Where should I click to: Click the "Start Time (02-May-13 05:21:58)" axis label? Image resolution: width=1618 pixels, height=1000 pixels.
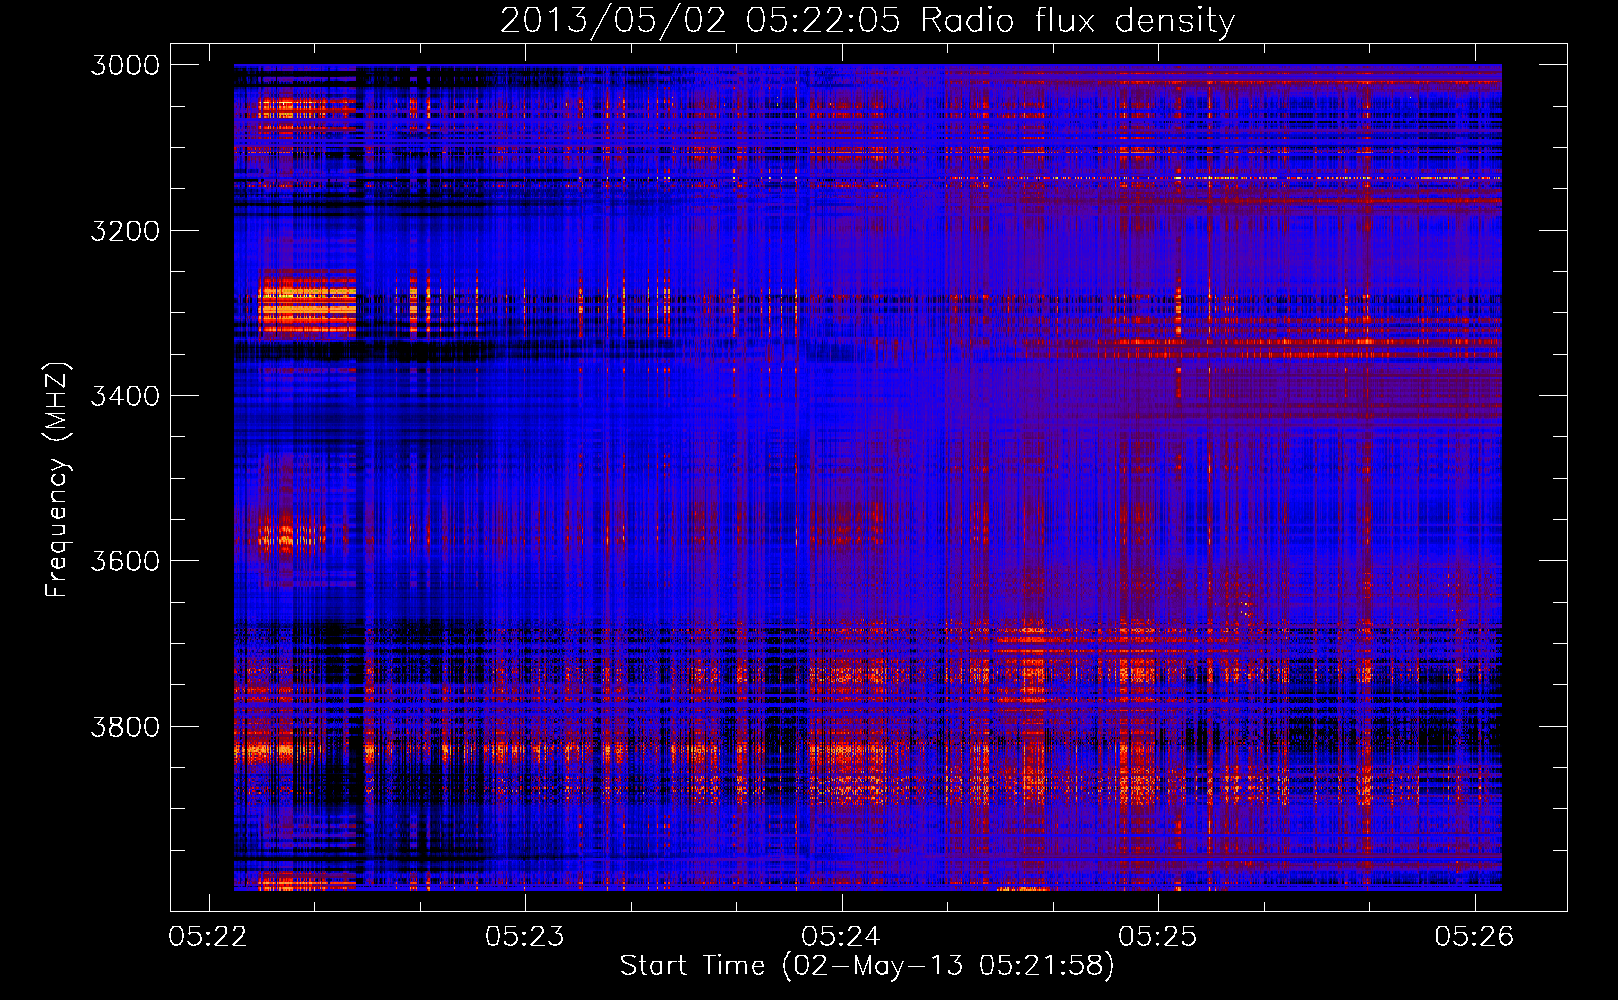[866, 966]
